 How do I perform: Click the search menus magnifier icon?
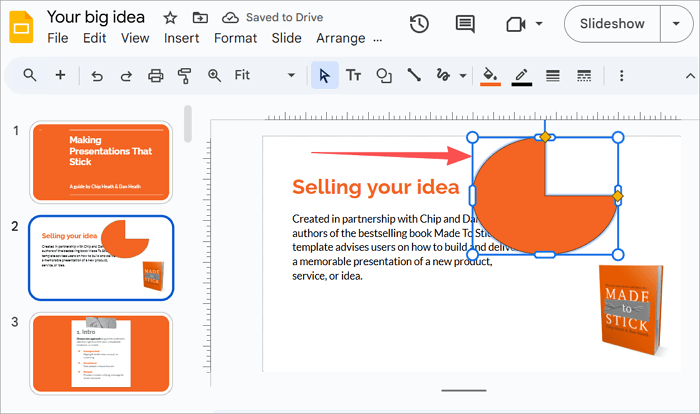(x=30, y=75)
